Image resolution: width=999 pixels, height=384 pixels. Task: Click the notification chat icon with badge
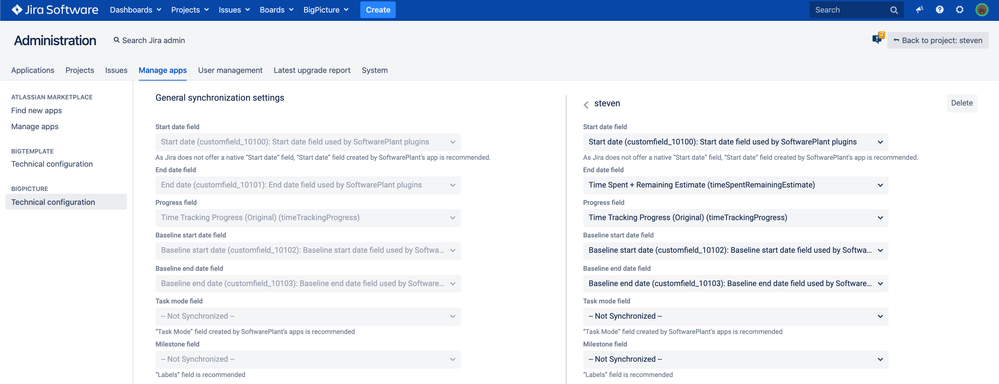(878, 39)
